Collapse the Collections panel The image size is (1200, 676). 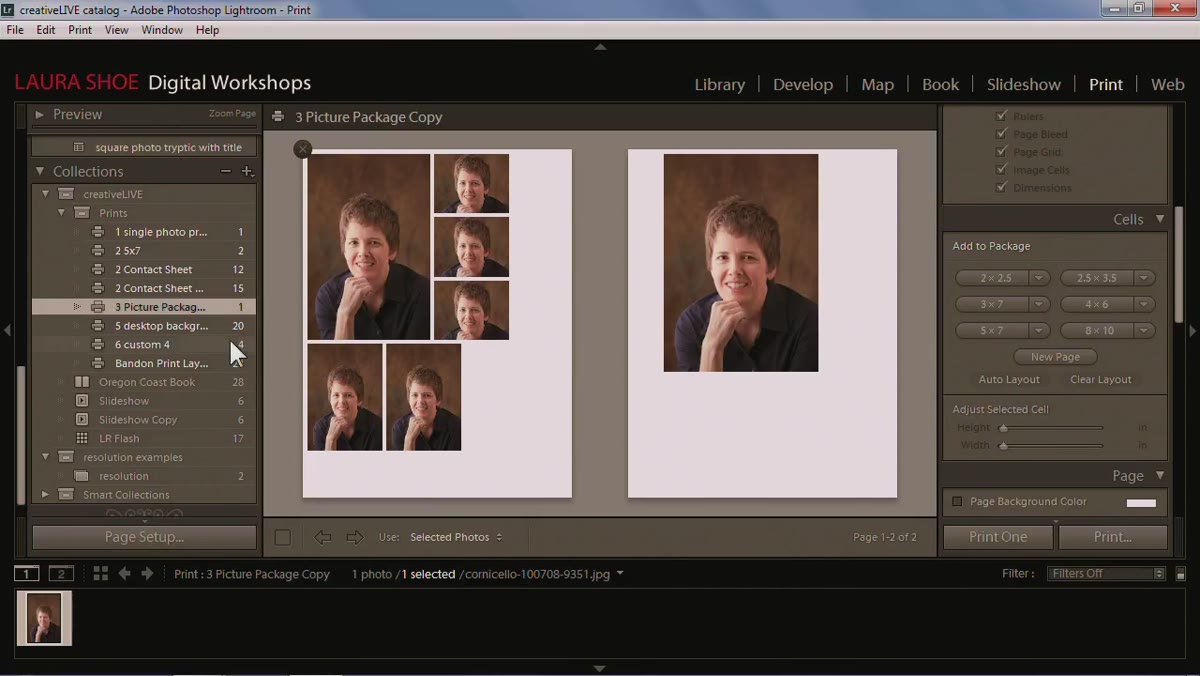pyautogui.click(x=40, y=172)
